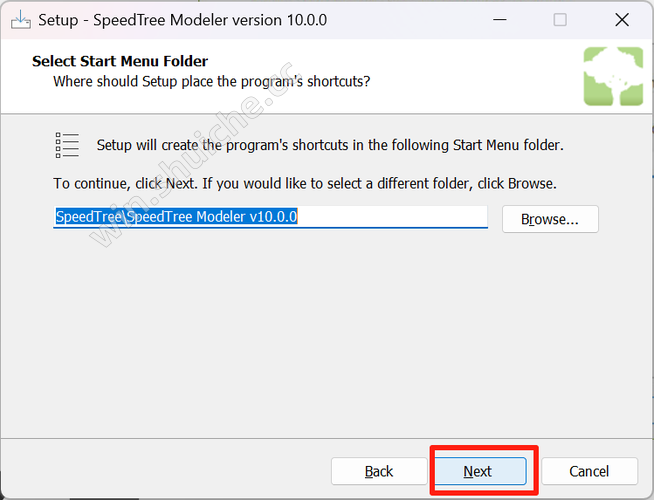Click the Setup - SpeedTree Modeler title text
This screenshot has width=654, height=500.
coord(183,20)
